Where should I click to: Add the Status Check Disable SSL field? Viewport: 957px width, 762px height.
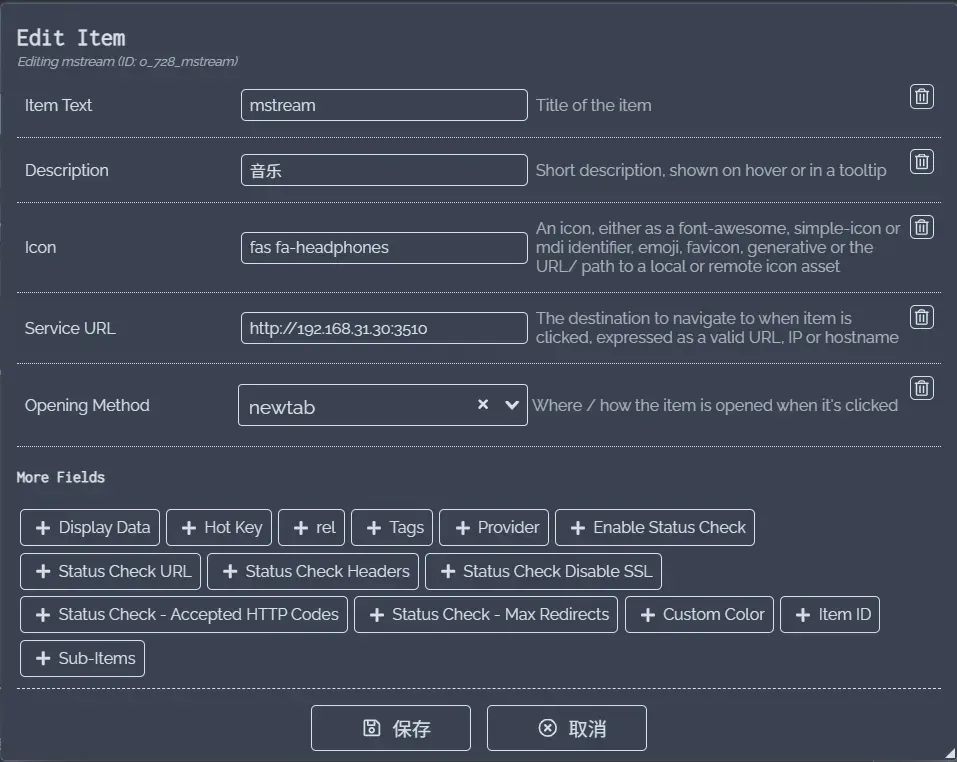544,571
